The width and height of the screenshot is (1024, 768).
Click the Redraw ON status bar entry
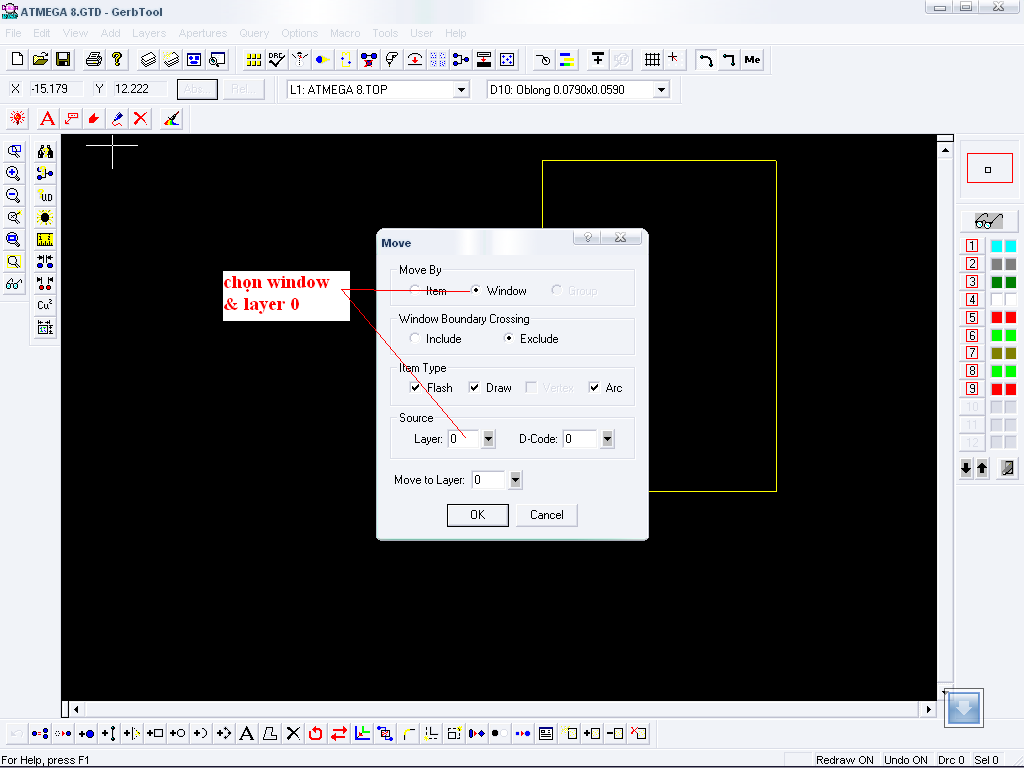[x=844, y=760]
